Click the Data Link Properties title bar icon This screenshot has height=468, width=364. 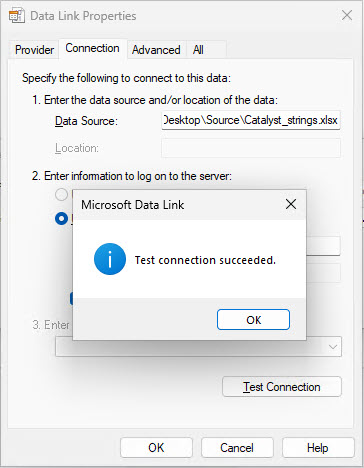tap(17, 16)
